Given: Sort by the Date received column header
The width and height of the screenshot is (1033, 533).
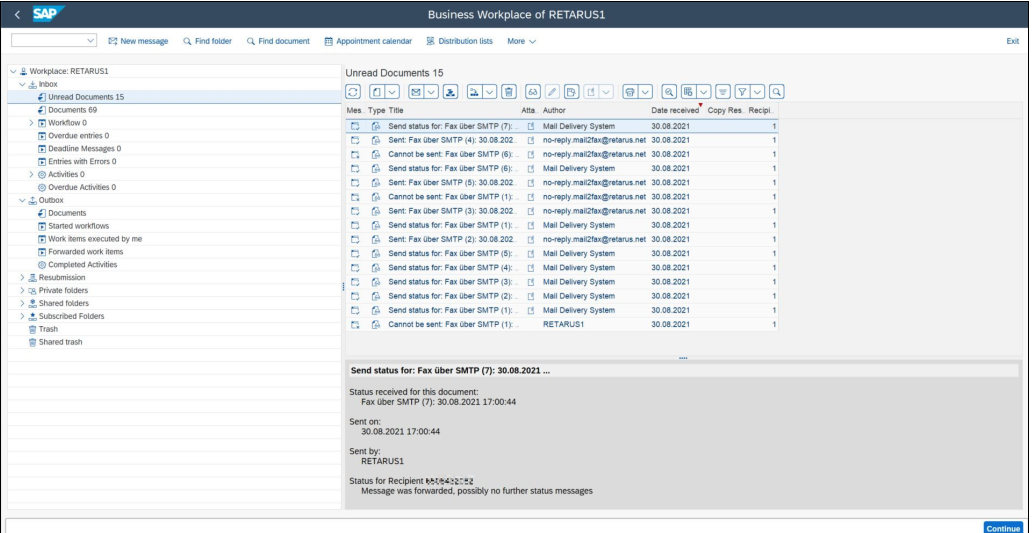Looking at the screenshot, I should point(675,109).
